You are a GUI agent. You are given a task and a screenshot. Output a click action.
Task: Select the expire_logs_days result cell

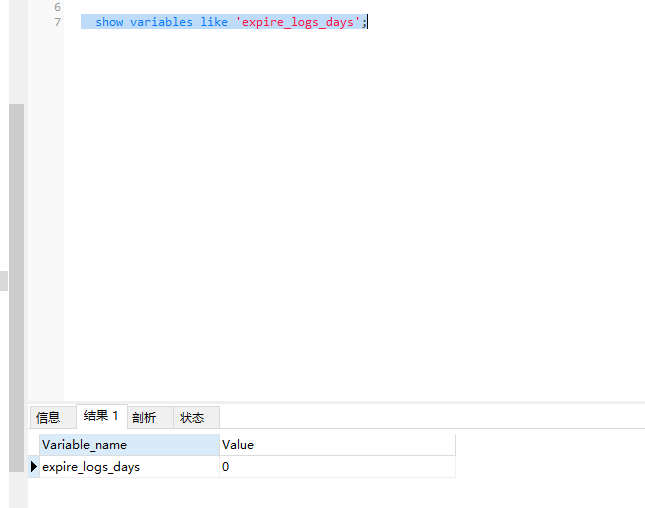click(x=129, y=467)
